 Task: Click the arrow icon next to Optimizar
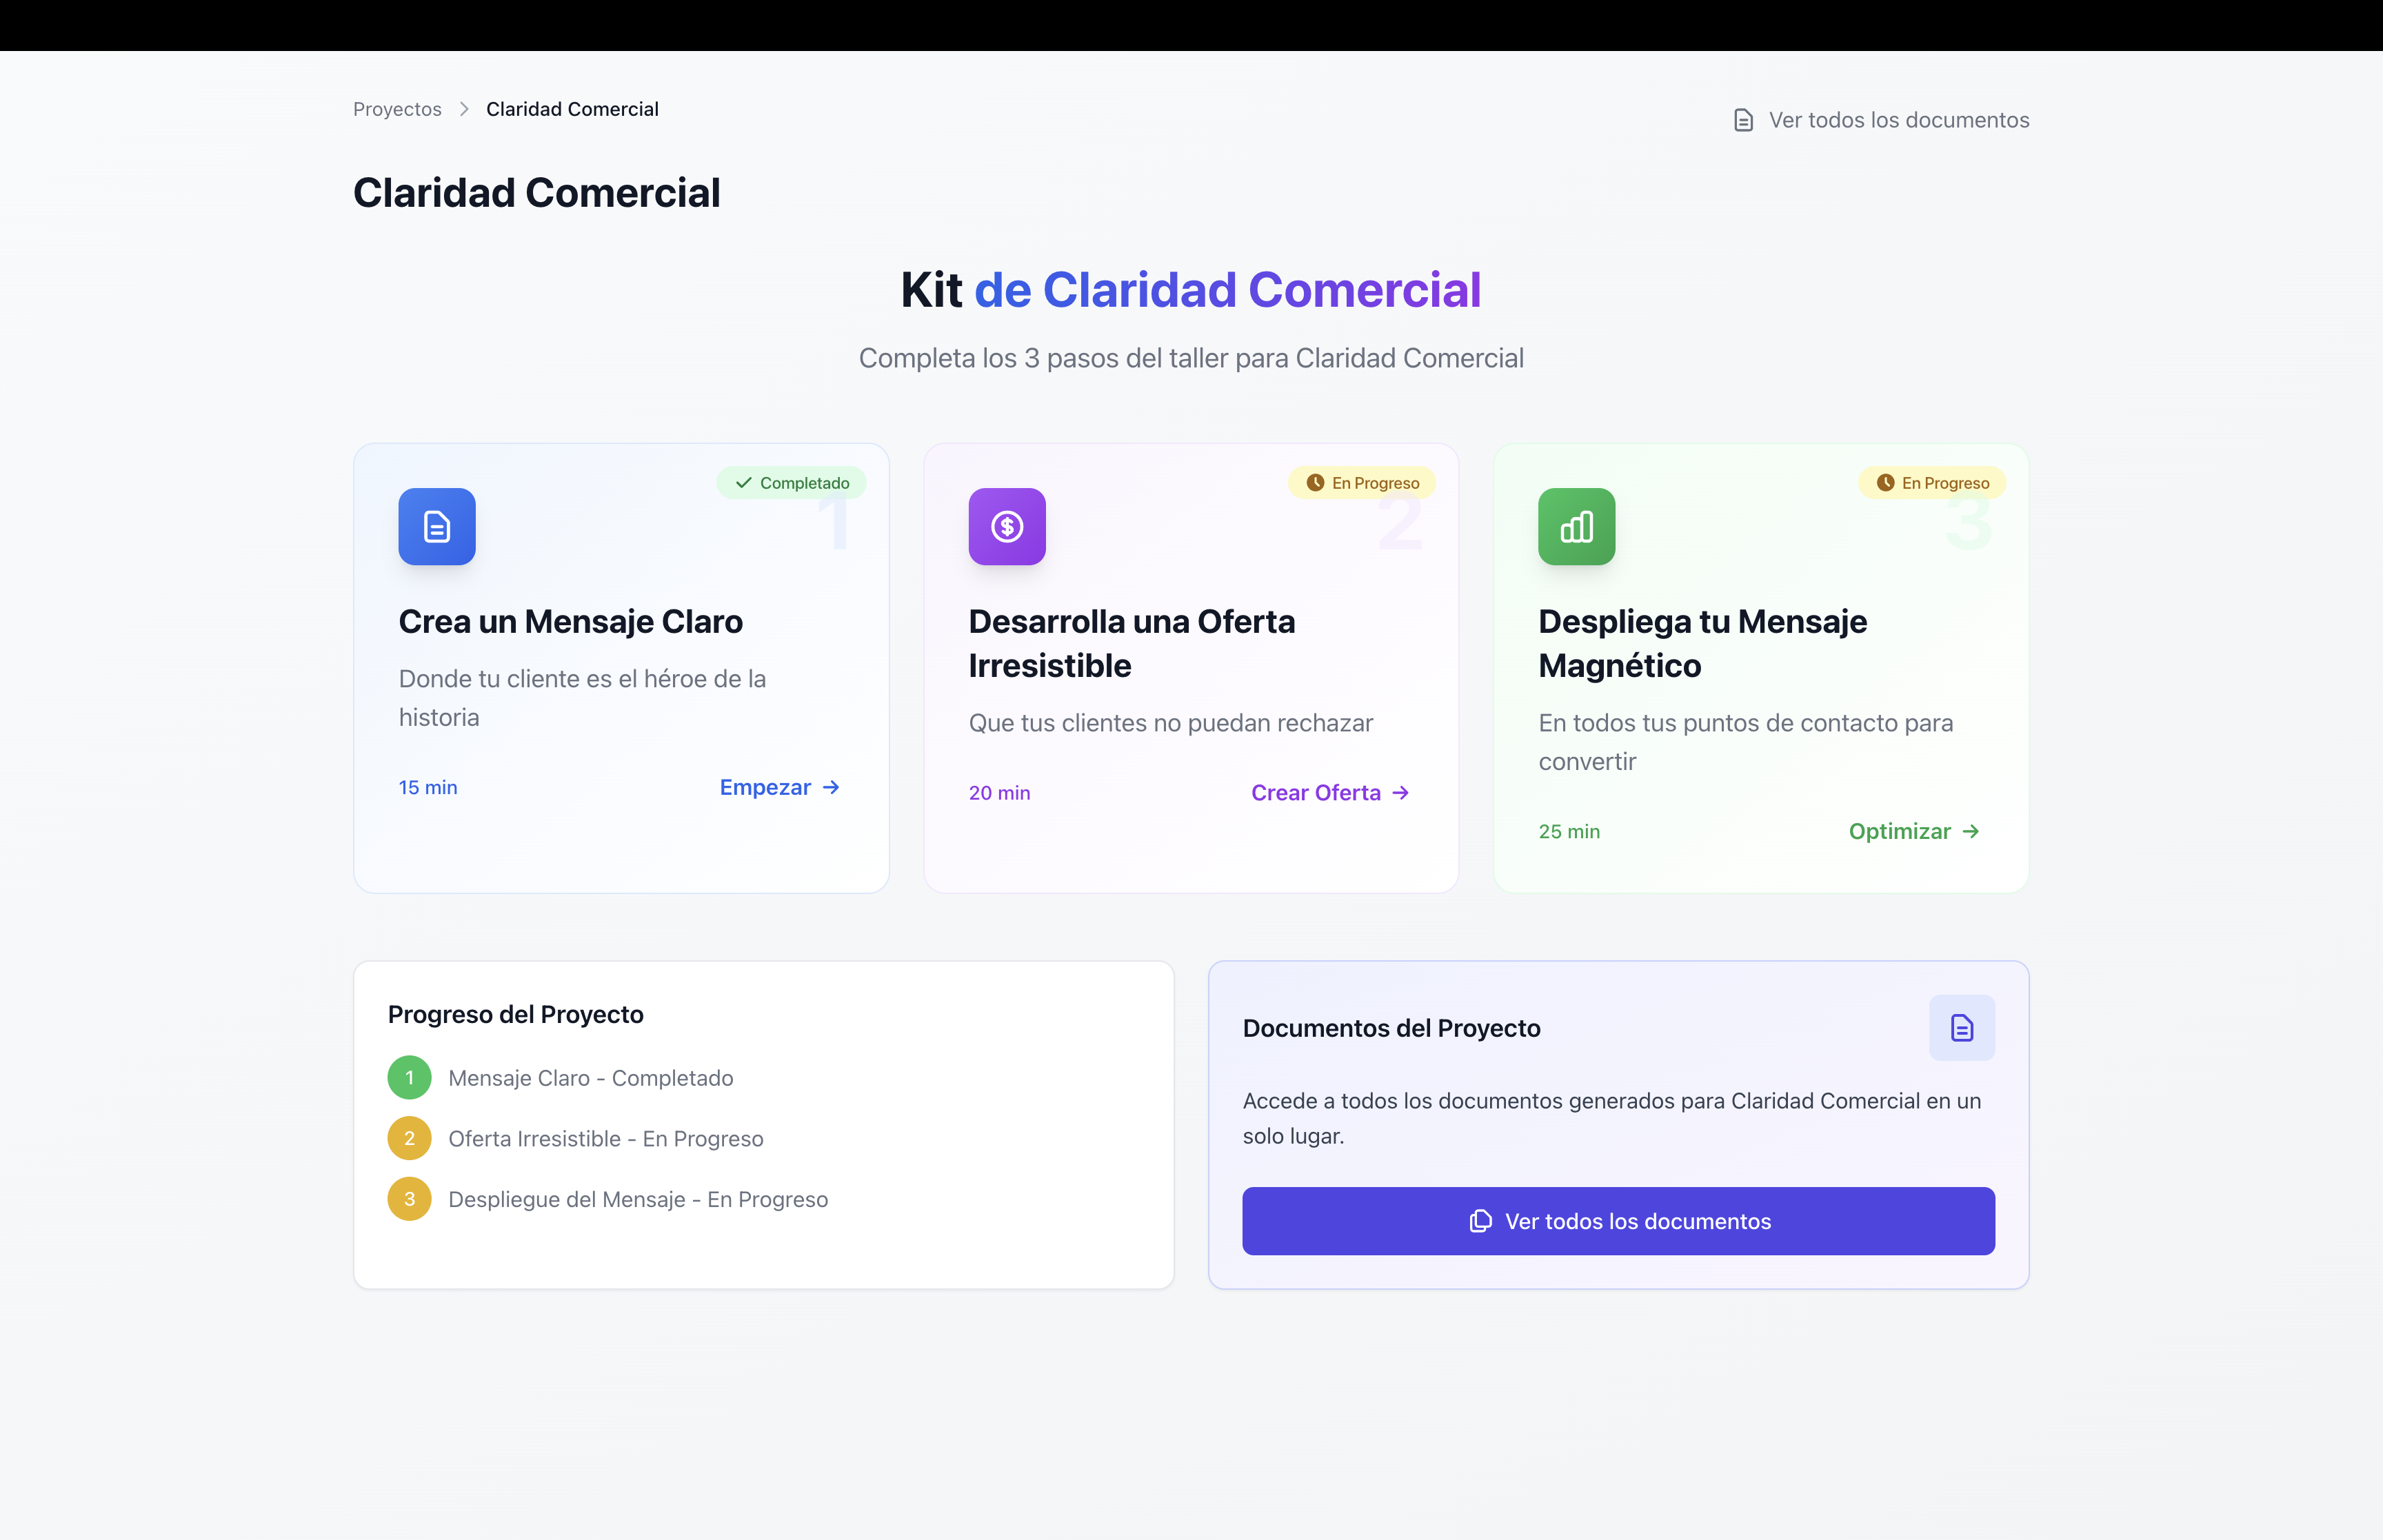[x=1971, y=831]
